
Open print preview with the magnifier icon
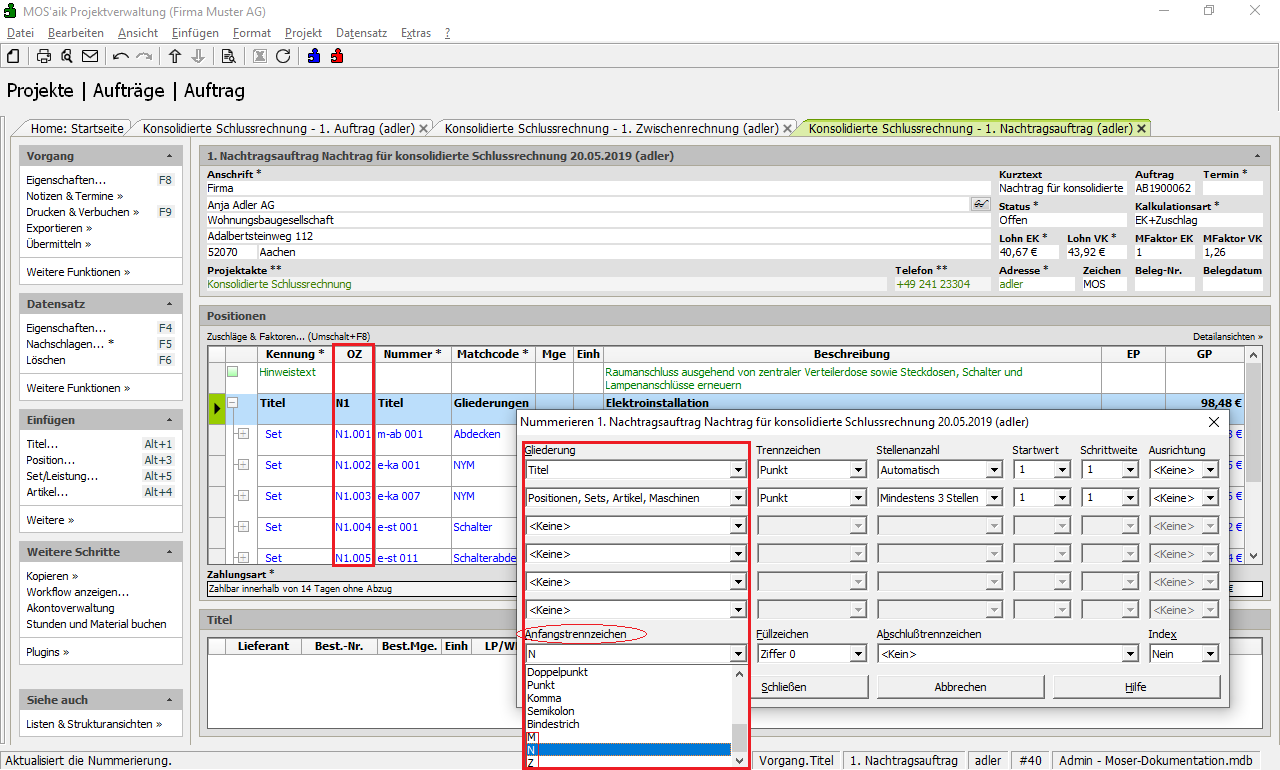tap(67, 56)
